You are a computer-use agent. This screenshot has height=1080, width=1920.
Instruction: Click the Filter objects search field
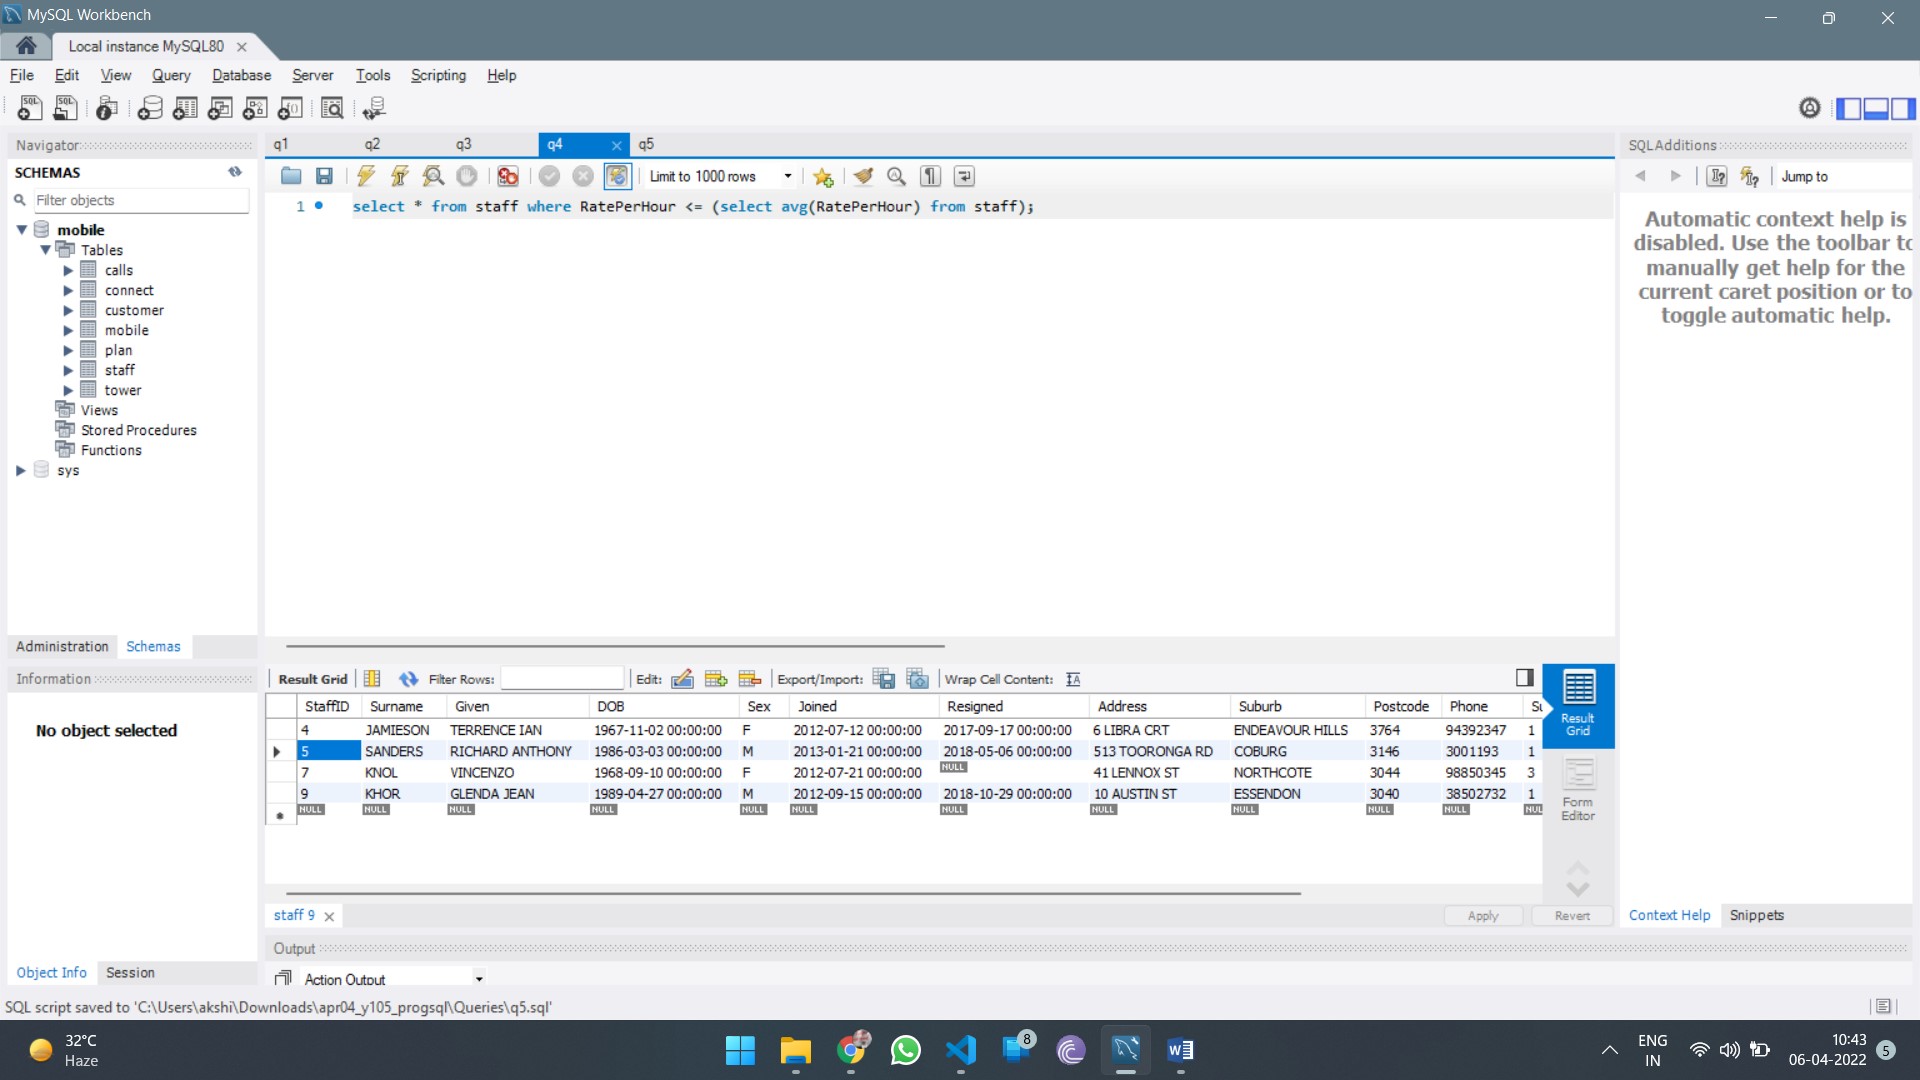(140, 200)
